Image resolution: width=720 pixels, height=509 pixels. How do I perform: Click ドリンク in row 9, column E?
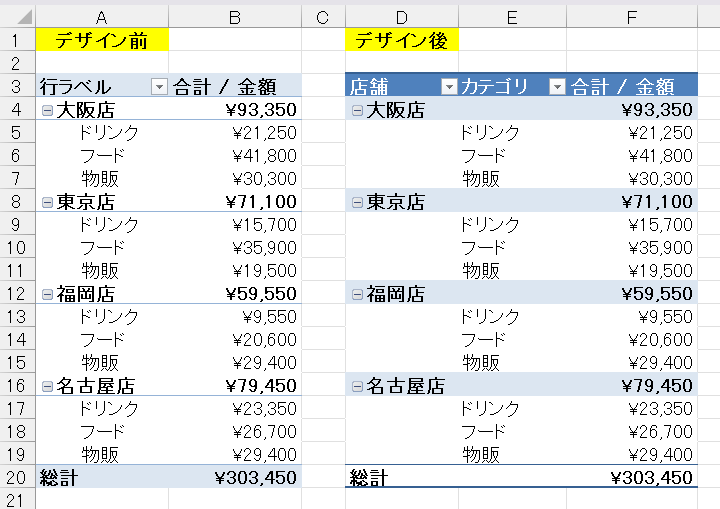click(489, 225)
